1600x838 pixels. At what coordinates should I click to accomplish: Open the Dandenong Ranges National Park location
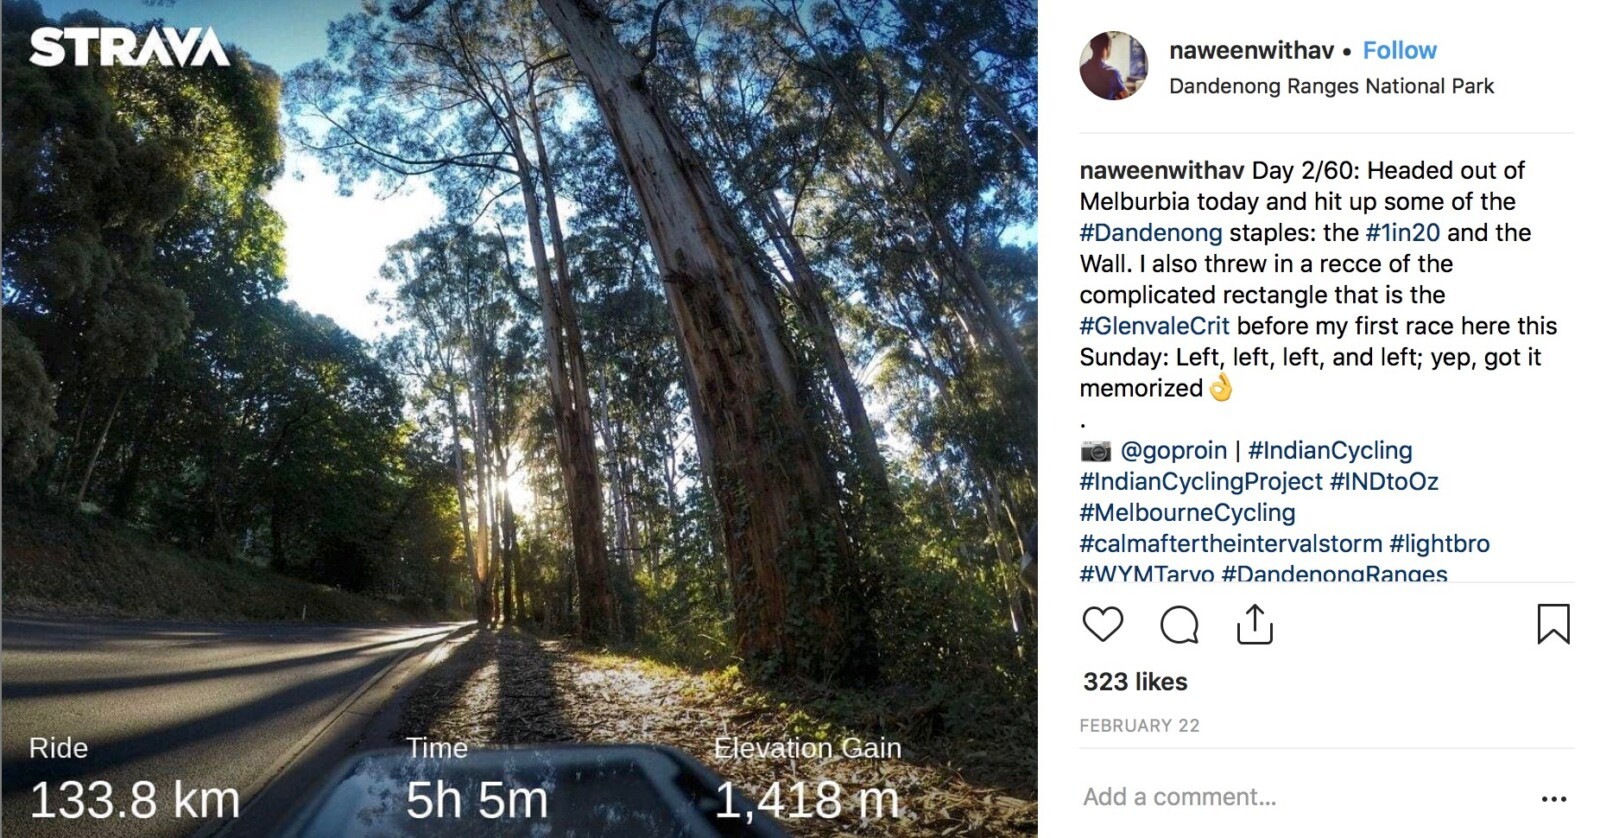(1331, 86)
